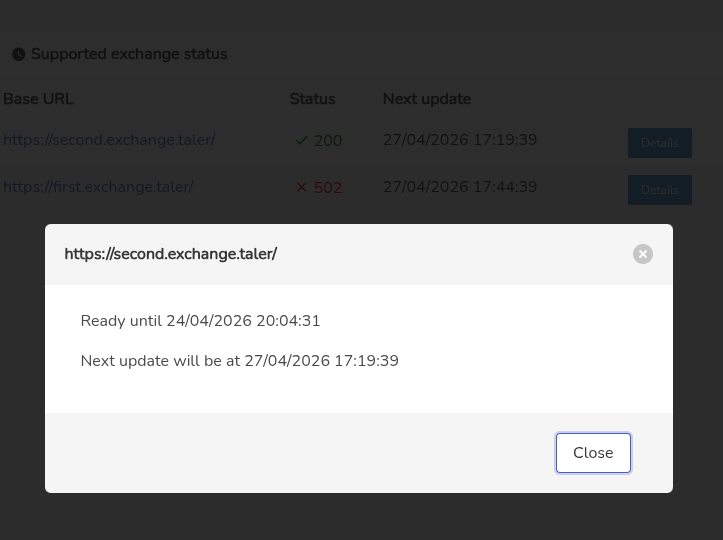The height and width of the screenshot is (540, 723).
Task: Click Details button for first.exchange.taler row
Action: point(659,190)
